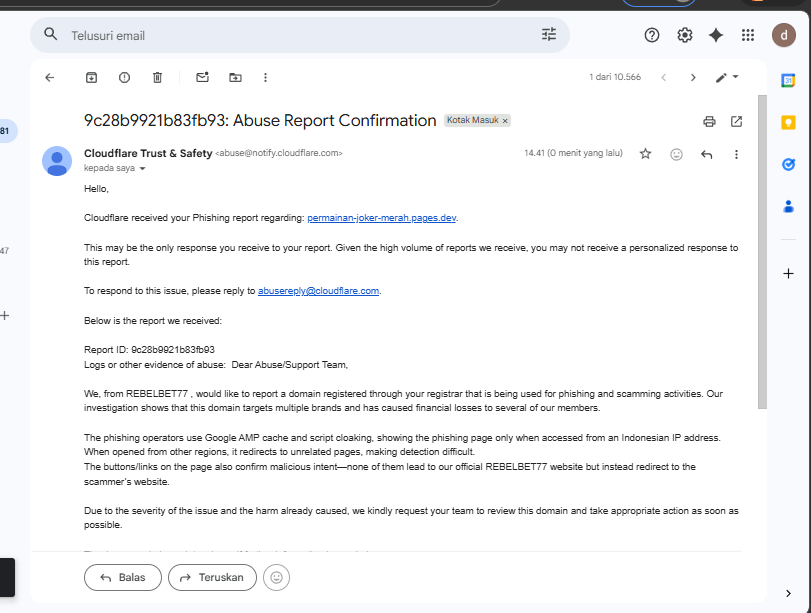Click abusereply@cloudflare.com email link
The width and height of the screenshot is (811, 613).
pos(319,291)
